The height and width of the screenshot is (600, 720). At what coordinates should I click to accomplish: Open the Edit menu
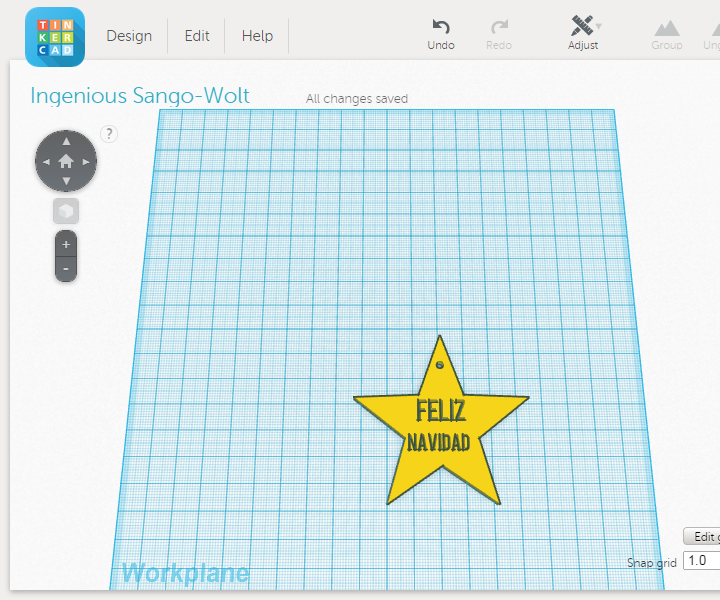tap(197, 36)
